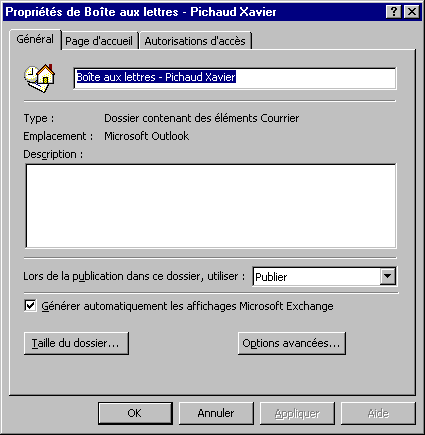Confirm with the OK button

pos(135,413)
